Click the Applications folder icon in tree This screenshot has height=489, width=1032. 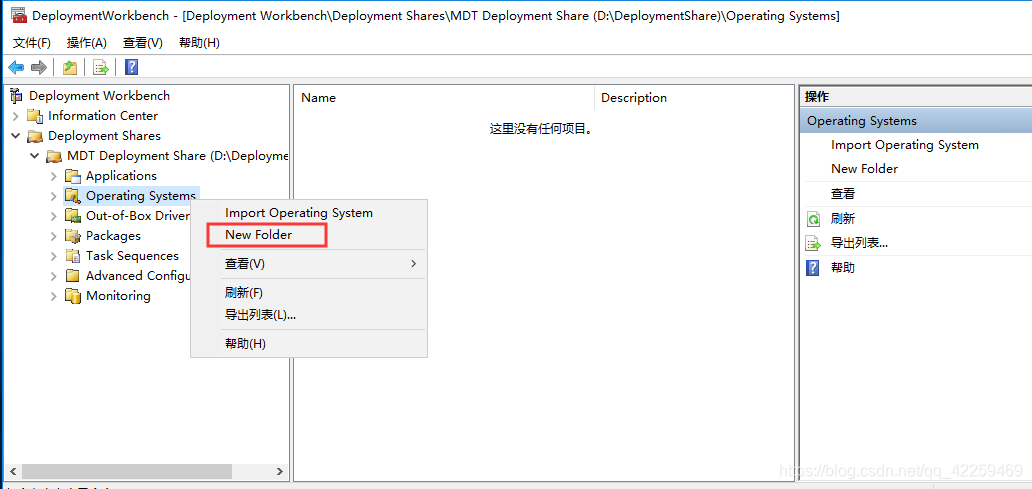pyautogui.click(x=73, y=176)
